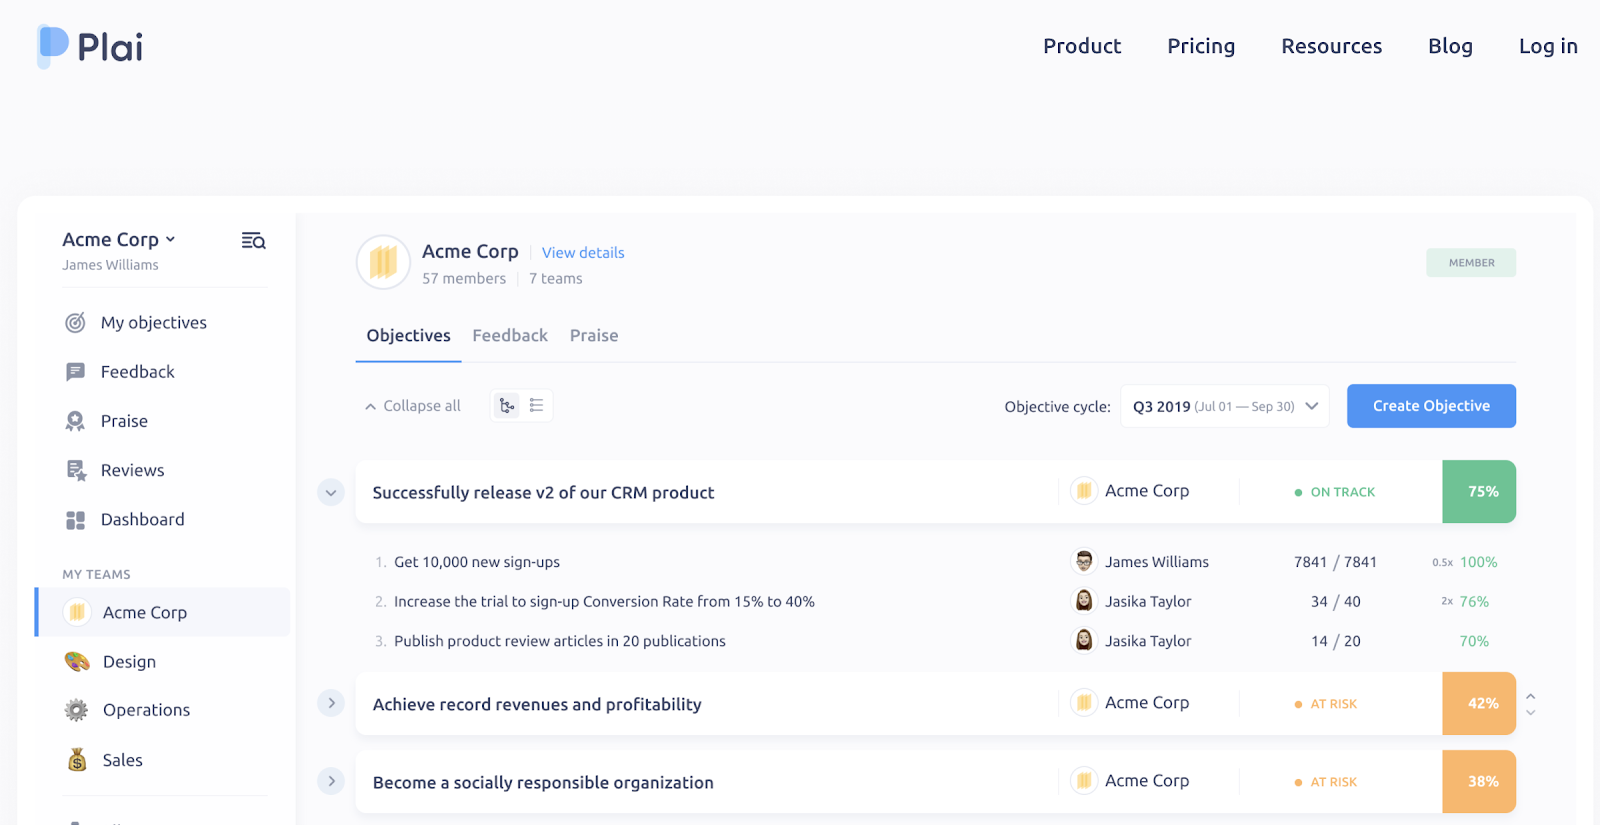Click the 100% key result percentage
Screen dimensions: 1600x829
click(1478, 562)
